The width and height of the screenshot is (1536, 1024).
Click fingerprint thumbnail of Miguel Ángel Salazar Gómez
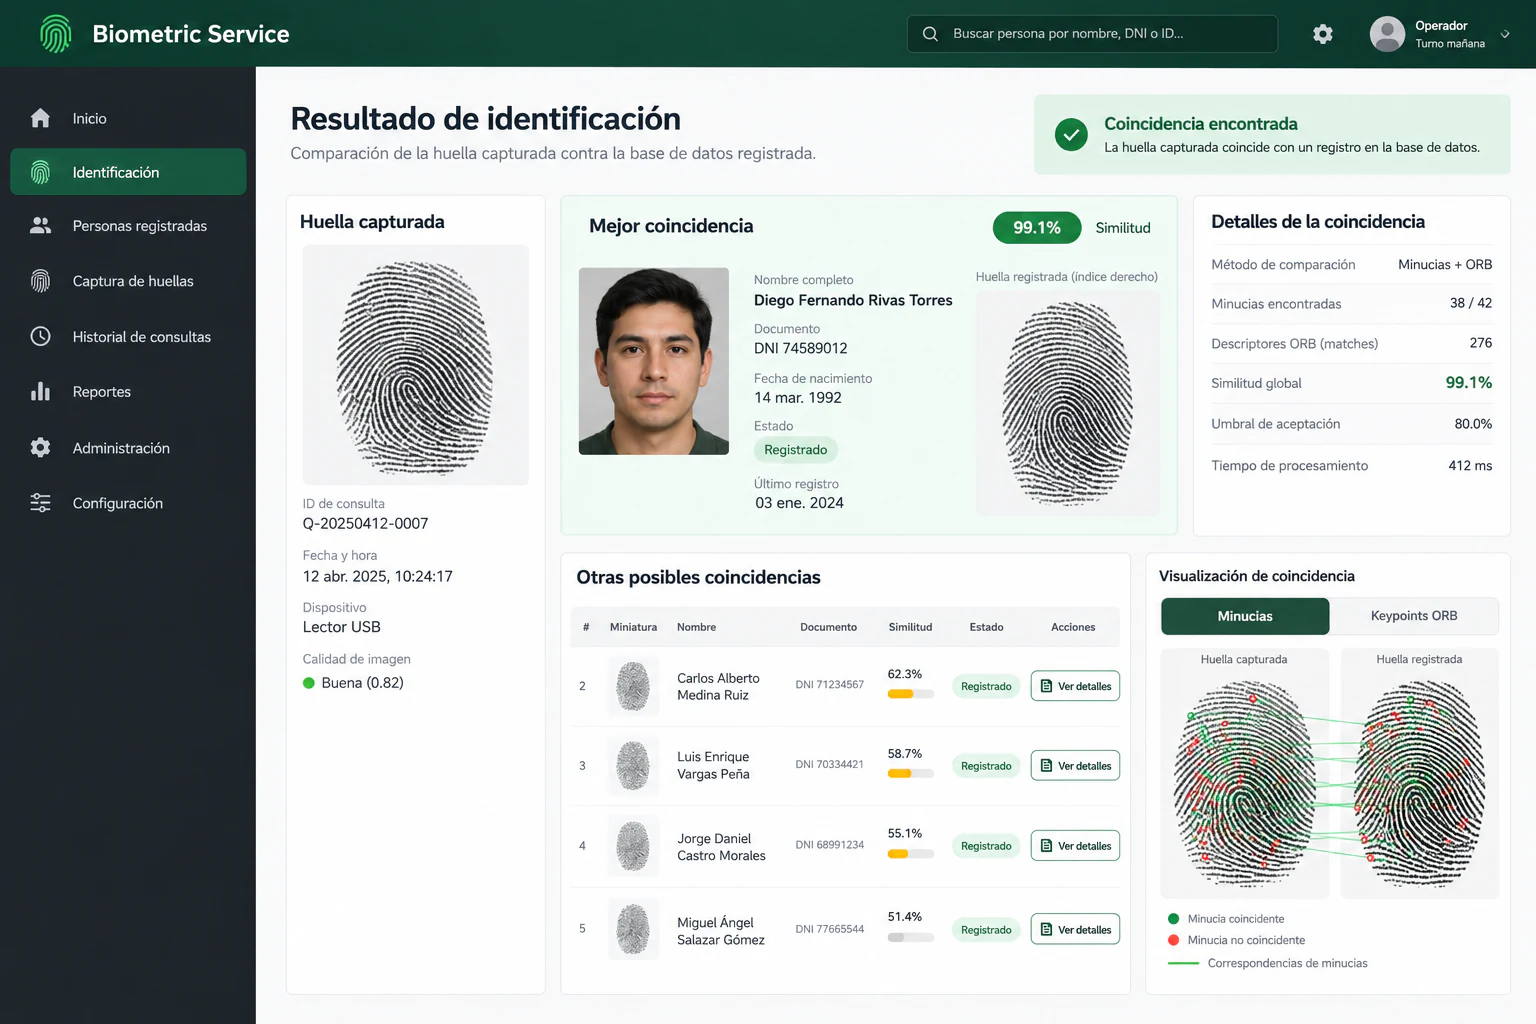click(633, 930)
